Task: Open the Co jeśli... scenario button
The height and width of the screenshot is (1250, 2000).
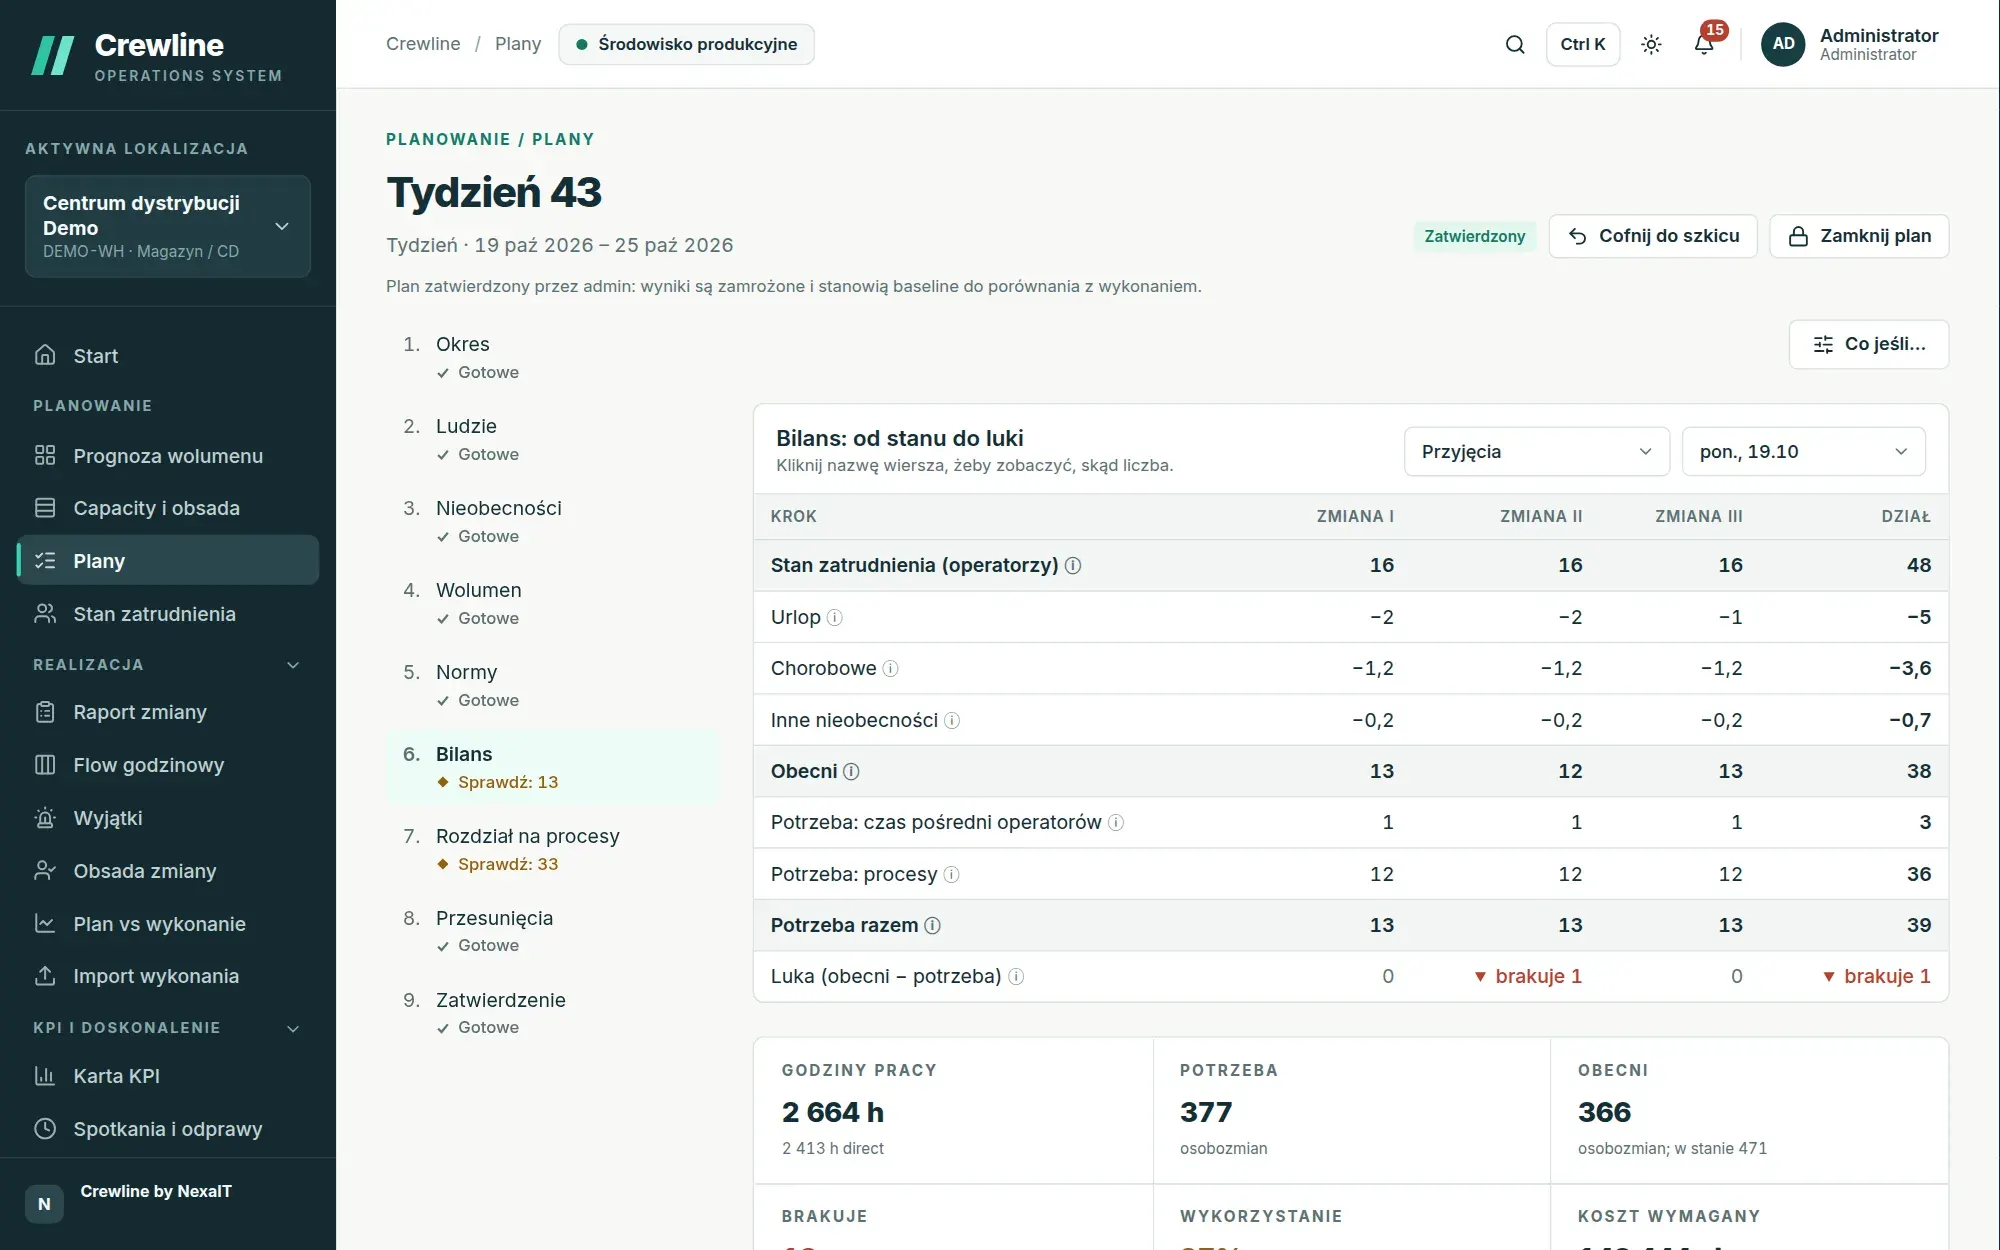Action: [x=1869, y=344]
